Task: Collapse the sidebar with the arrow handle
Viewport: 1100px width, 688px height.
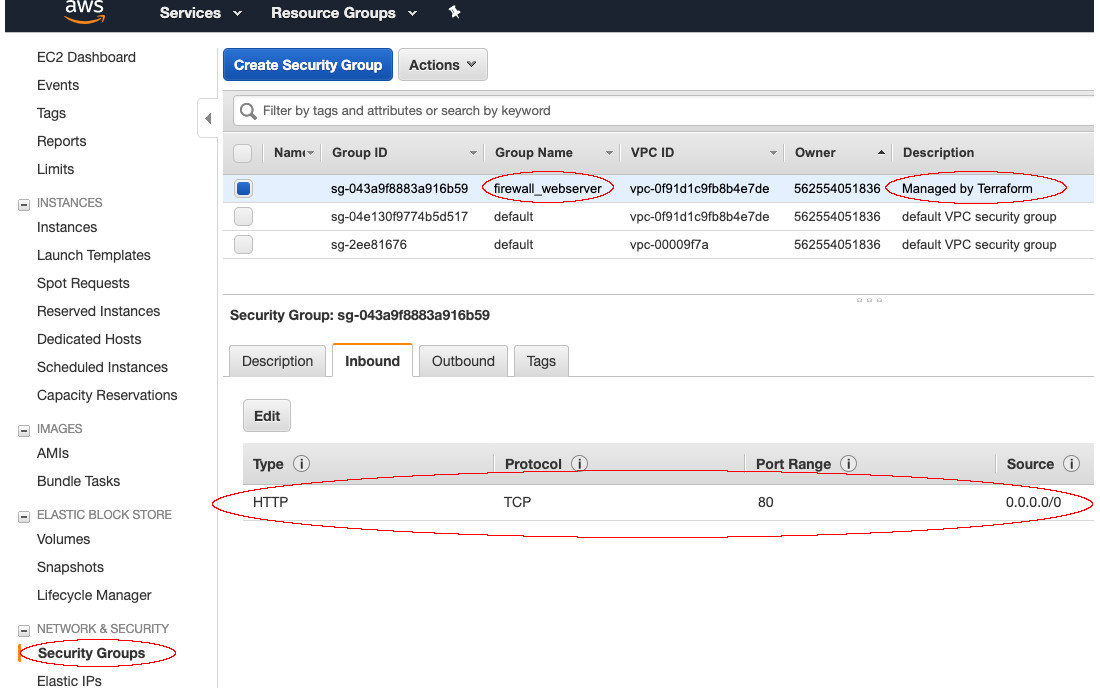Action: pyautogui.click(x=208, y=119)
